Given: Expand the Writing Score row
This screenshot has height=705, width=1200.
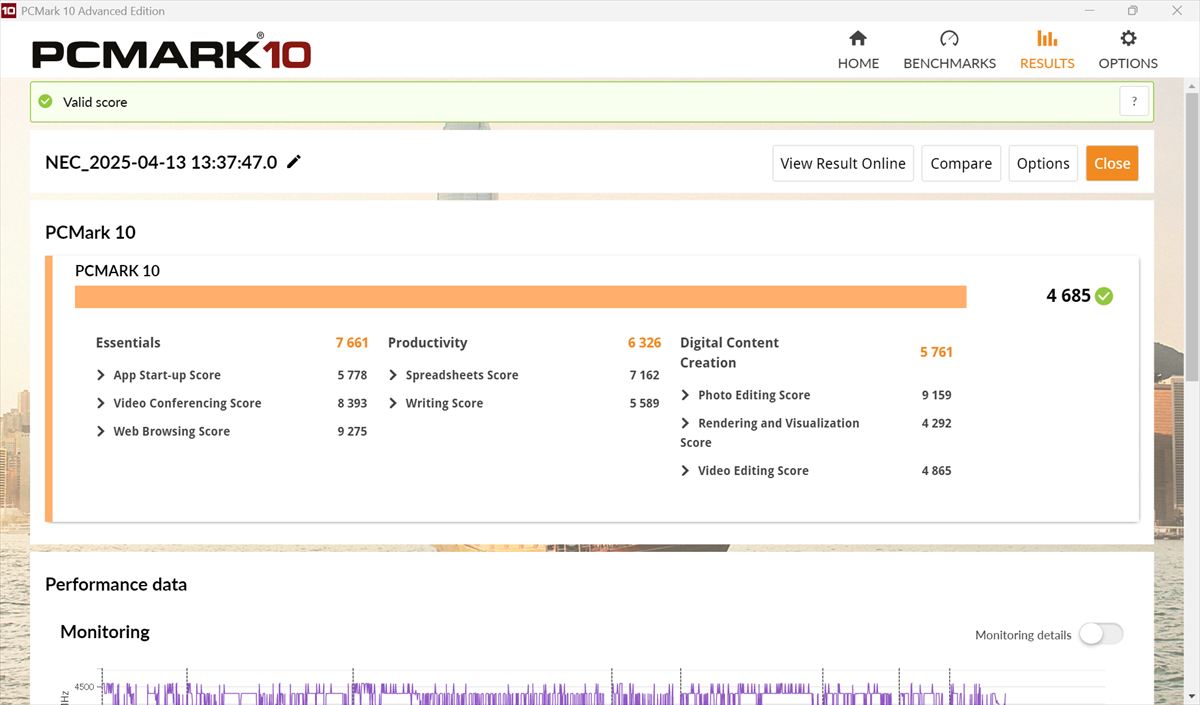Looking at the screenshot, I should coord(393,403).
